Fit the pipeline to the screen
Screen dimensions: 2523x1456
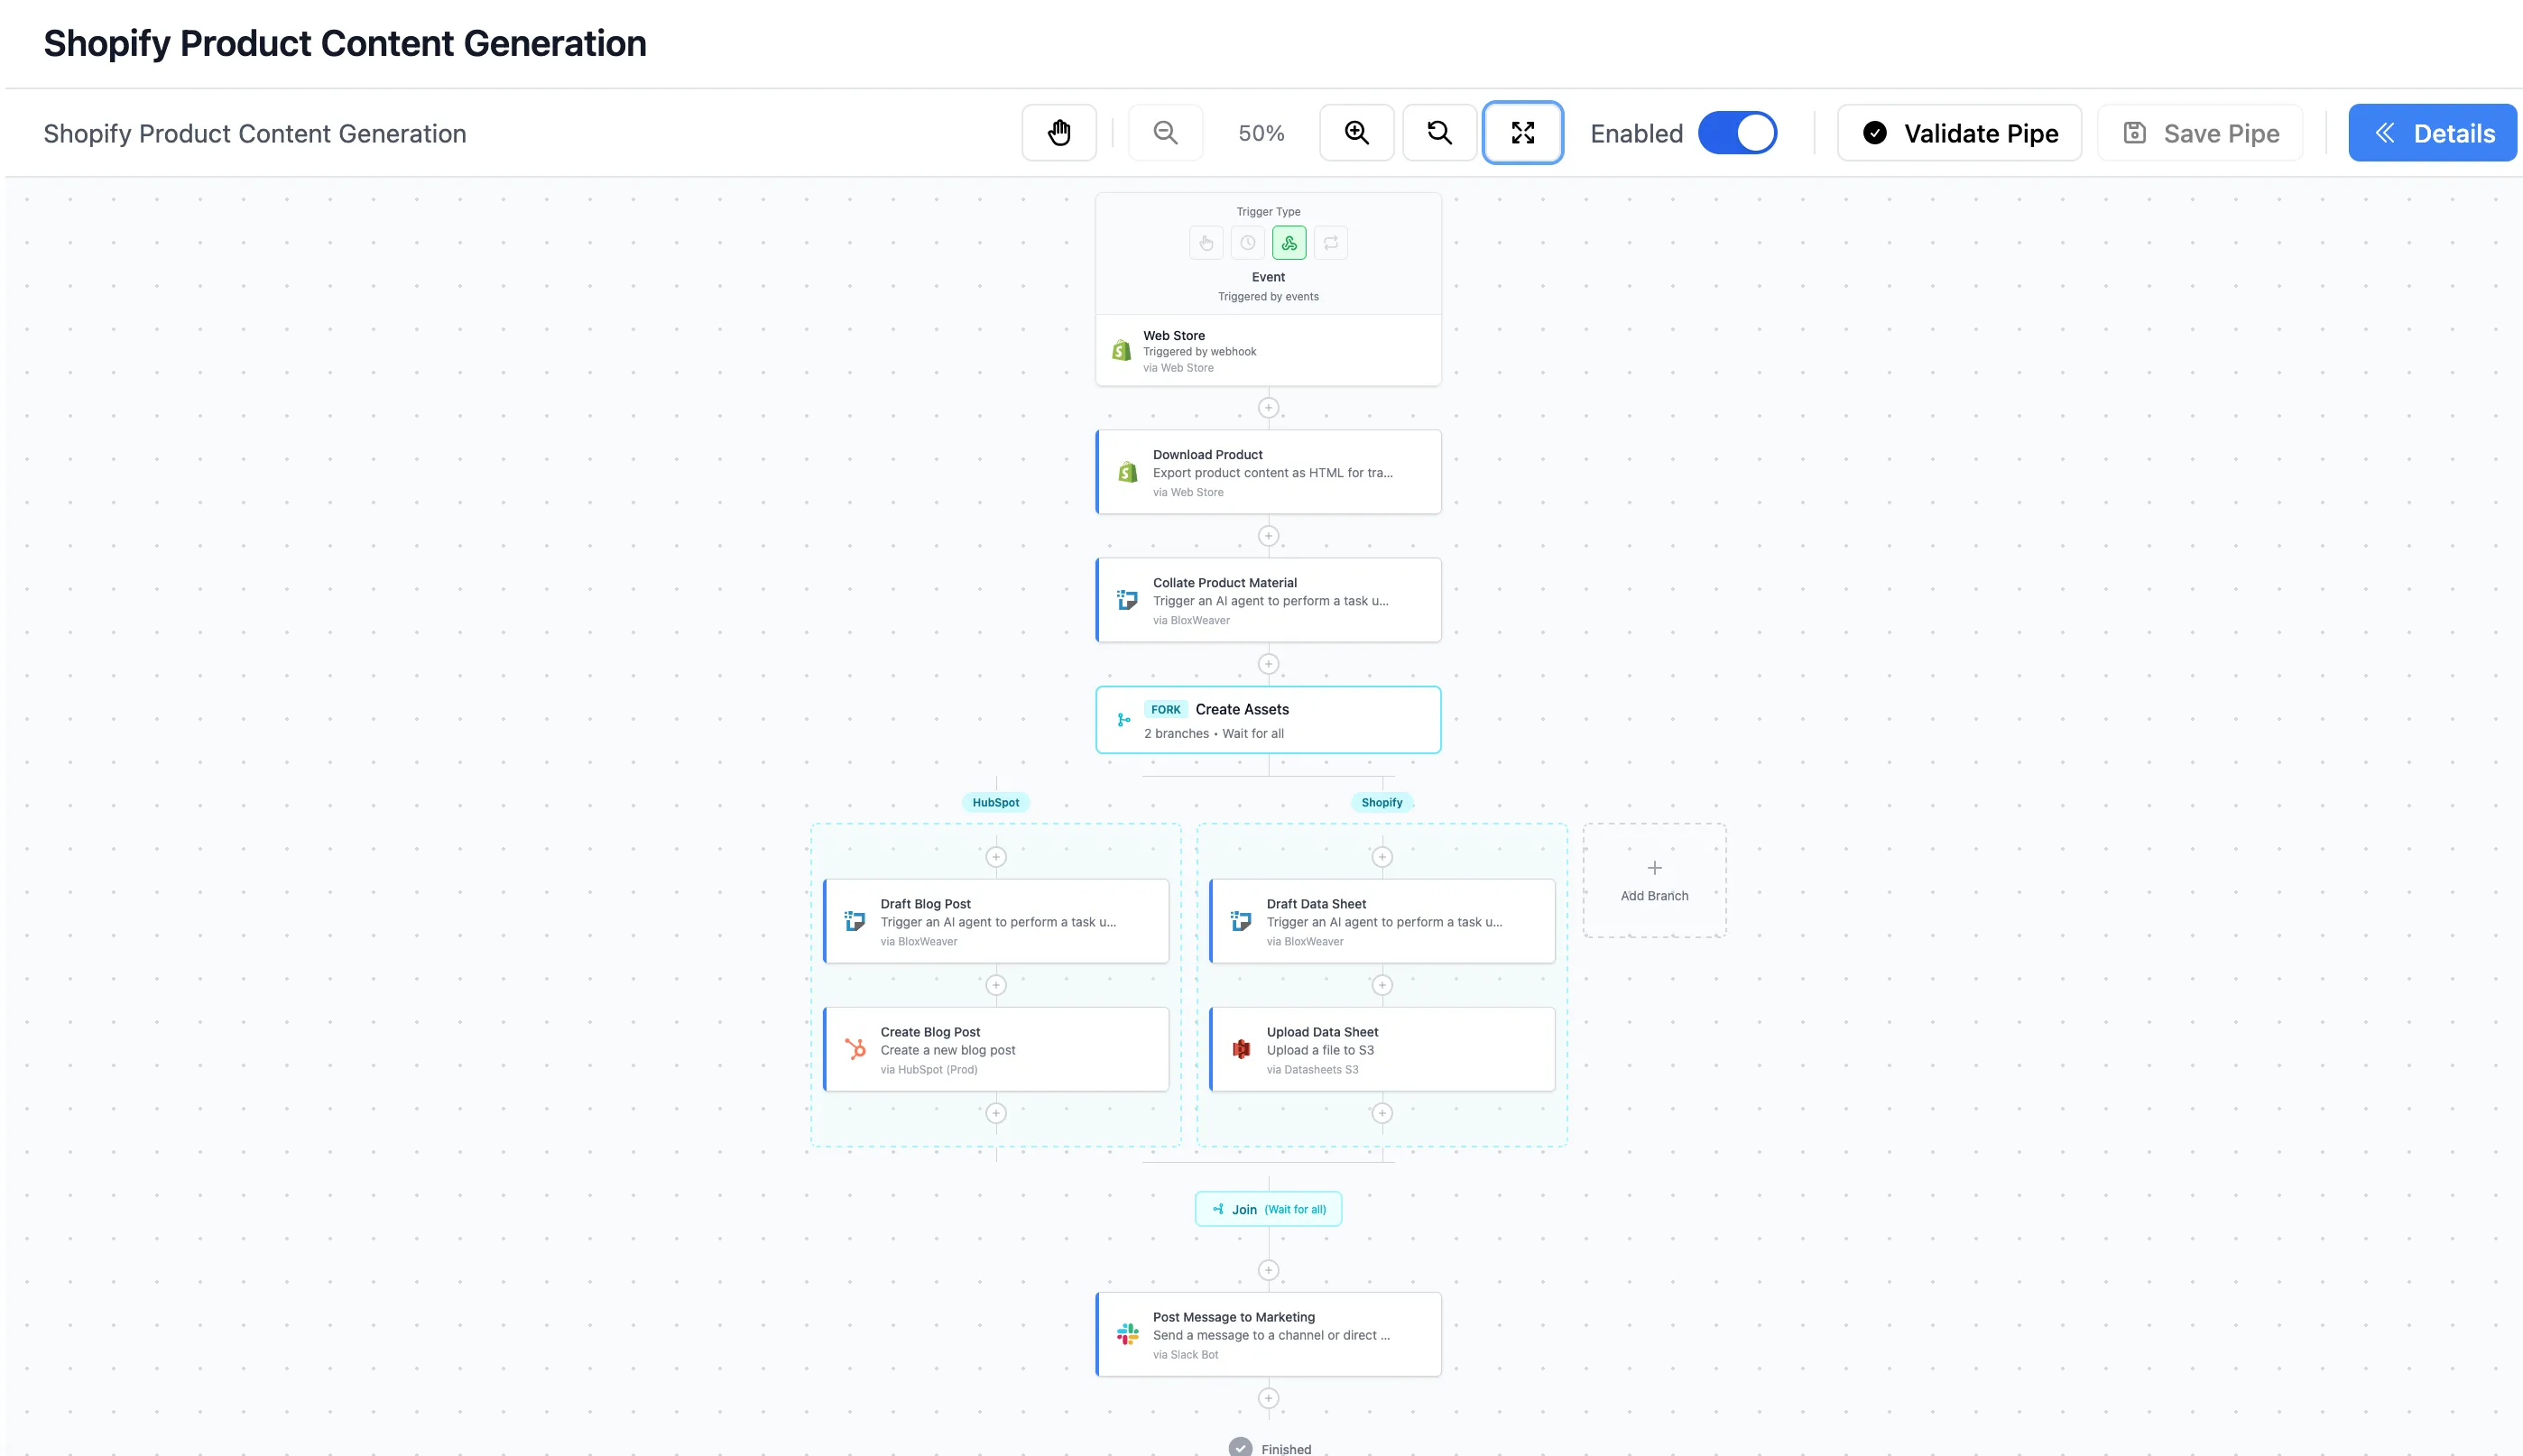[x=1523, y=132]
